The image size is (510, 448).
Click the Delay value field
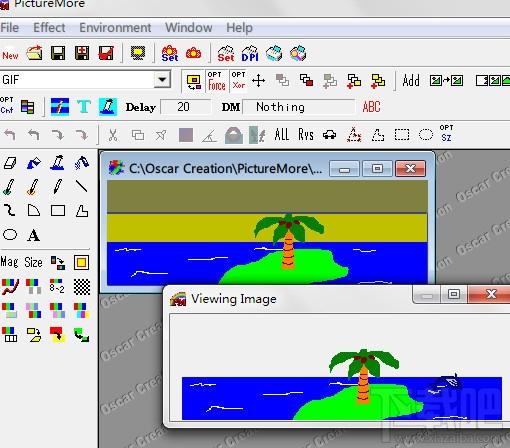click(185, 107)
